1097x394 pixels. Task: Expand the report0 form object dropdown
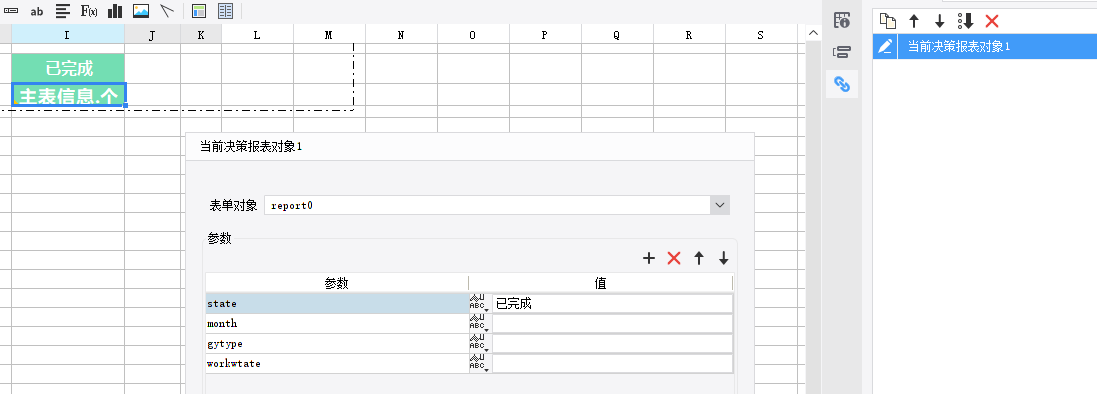[720, 205]
